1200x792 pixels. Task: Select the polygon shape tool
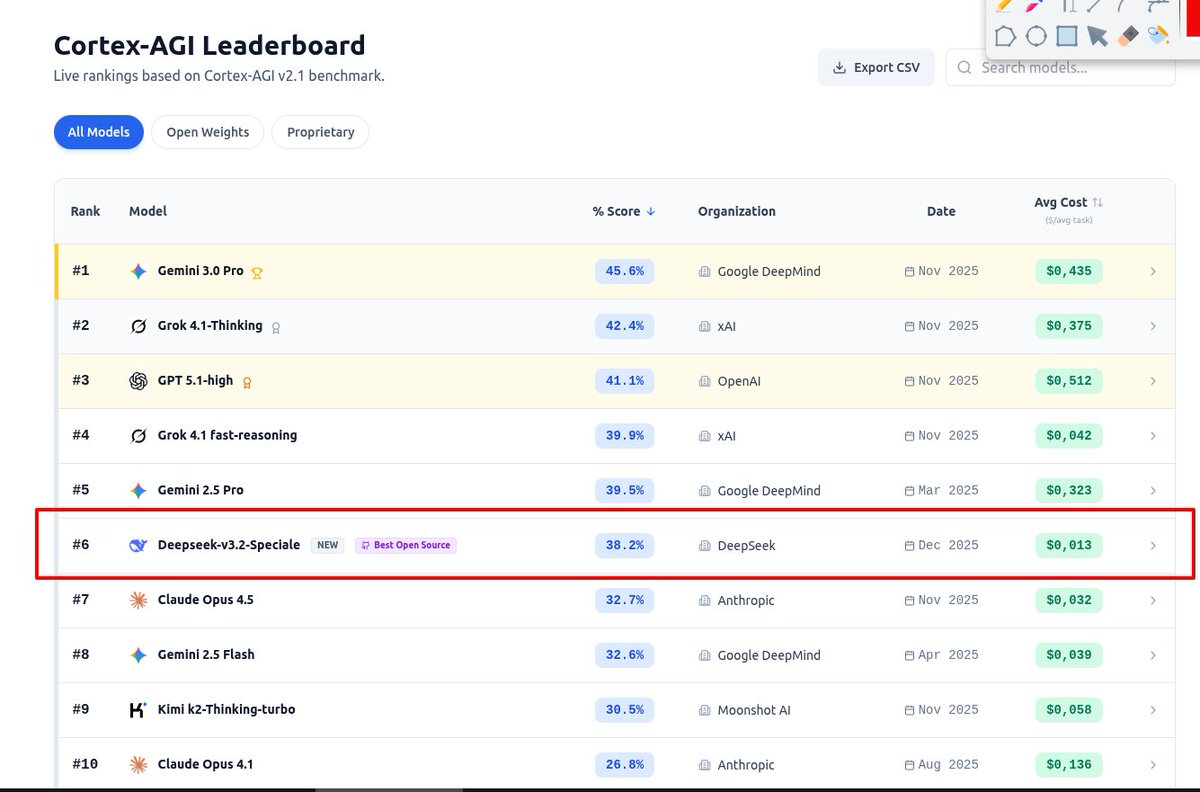coord(1005,36)
